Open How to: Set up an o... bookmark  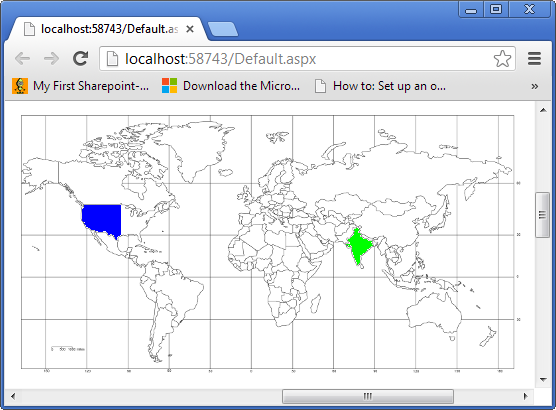click(380, 86)
